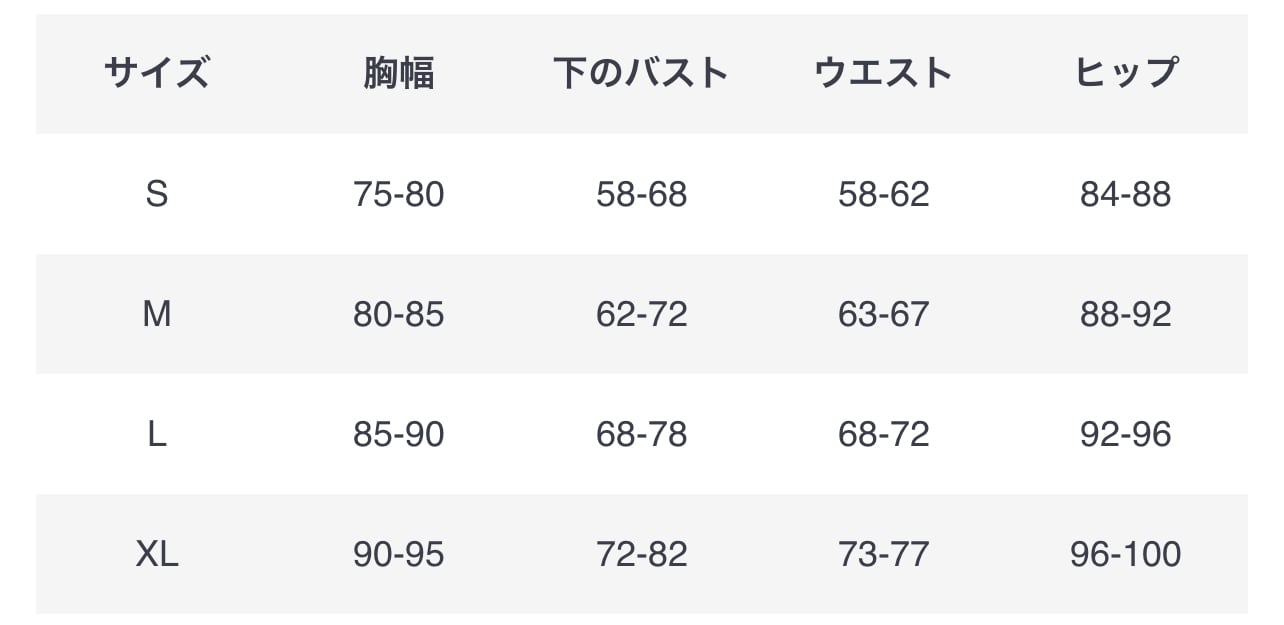Select the L size row label
The height and width of the screenshot is (625, 1284).
pyautogui.click(x=157, y=434)
